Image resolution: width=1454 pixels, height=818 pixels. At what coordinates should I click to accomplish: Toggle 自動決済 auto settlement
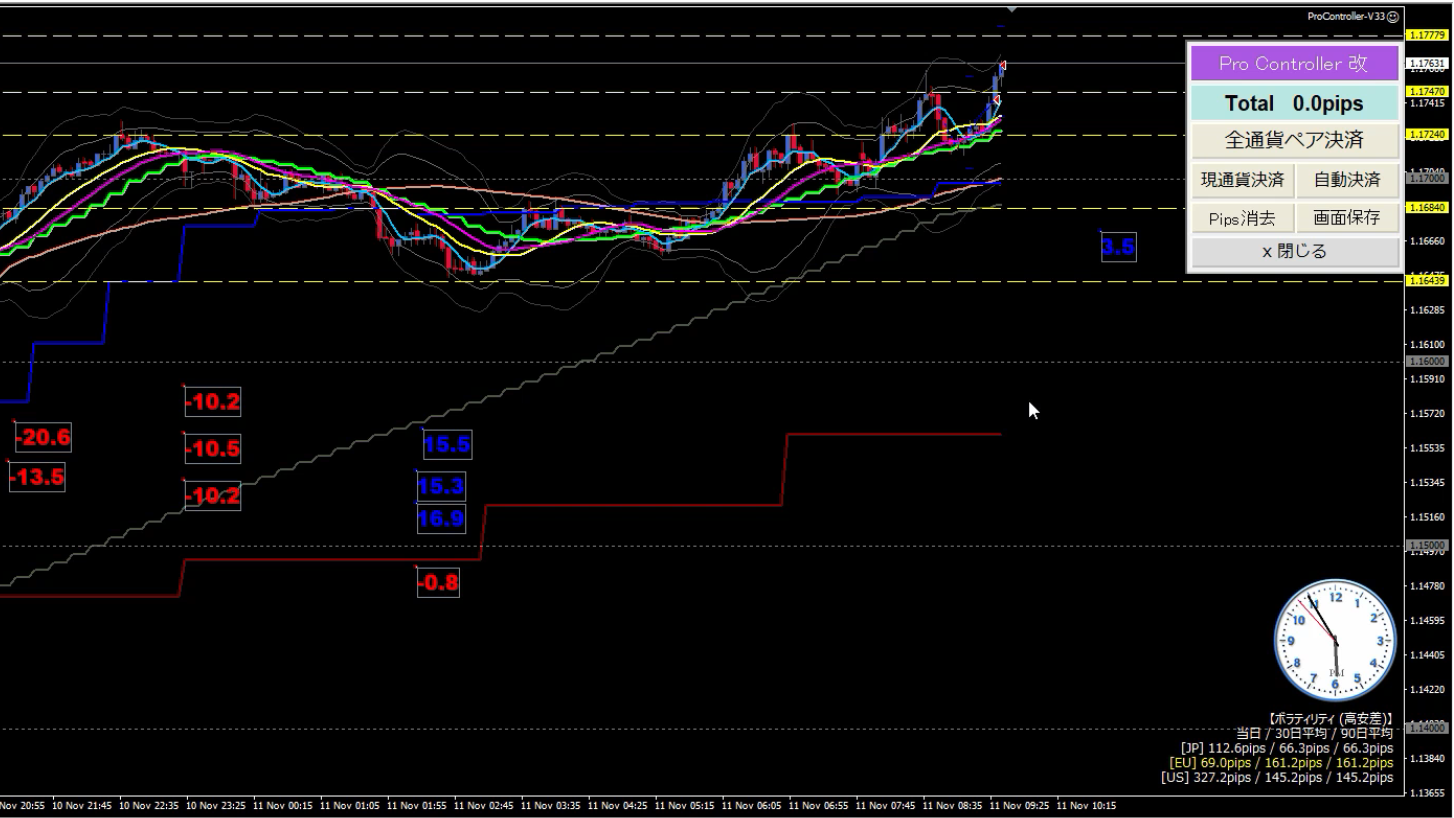1346,181
